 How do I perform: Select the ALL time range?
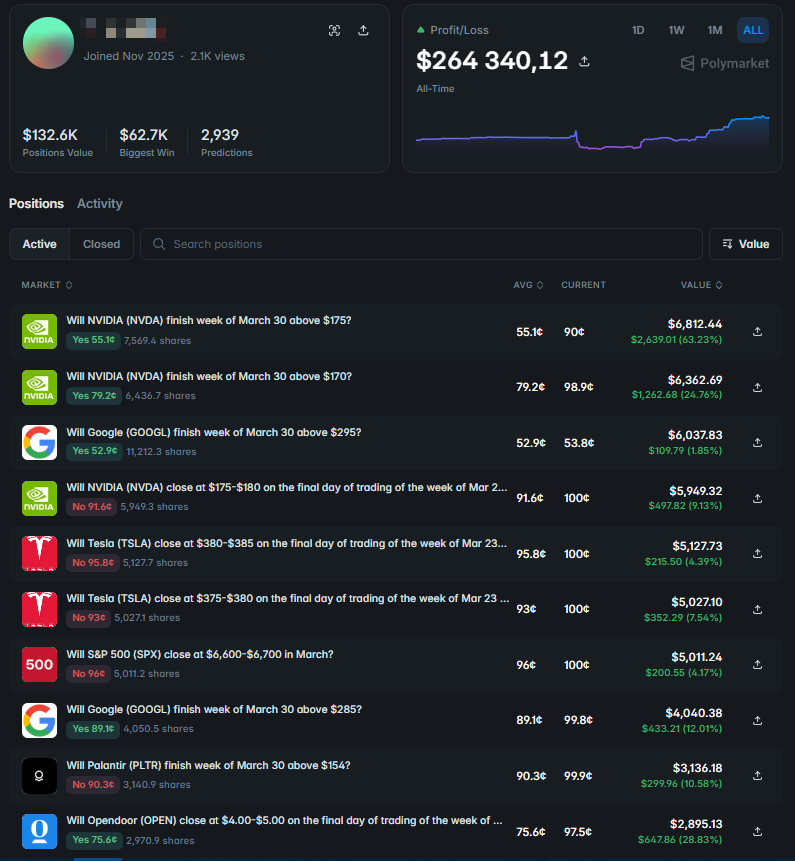(753, 30)
